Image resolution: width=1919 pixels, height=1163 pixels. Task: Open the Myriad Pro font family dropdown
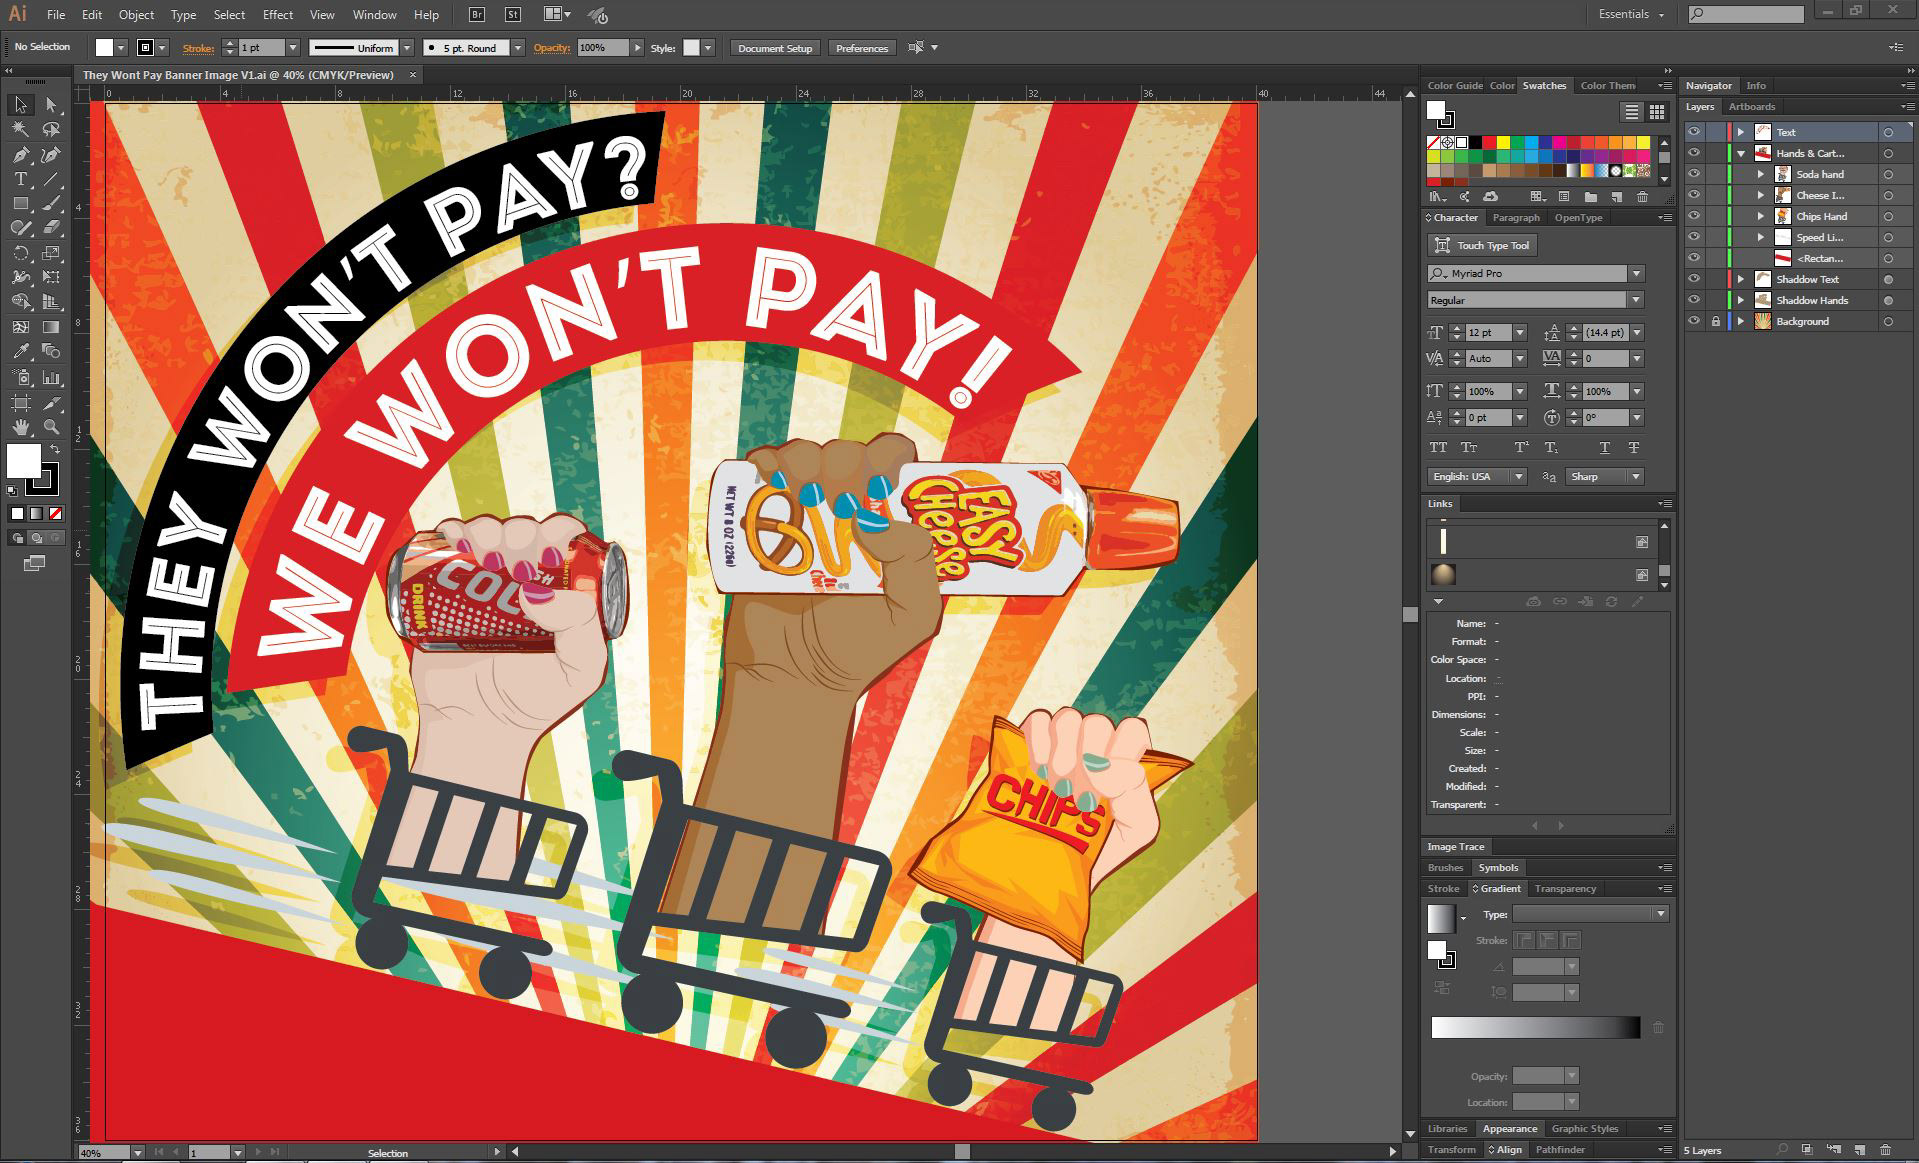click(x=1636, y=273)
